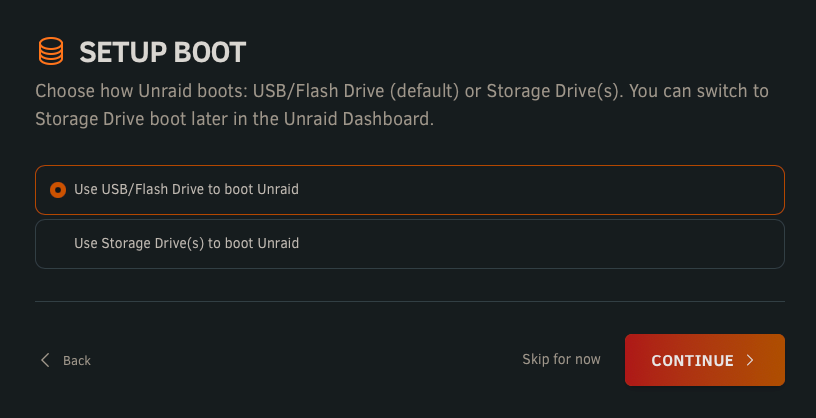Viewport: 816px width, 418px height.
Task: Click the empty radio area of Storage Drive option
Action: point(58,244)
